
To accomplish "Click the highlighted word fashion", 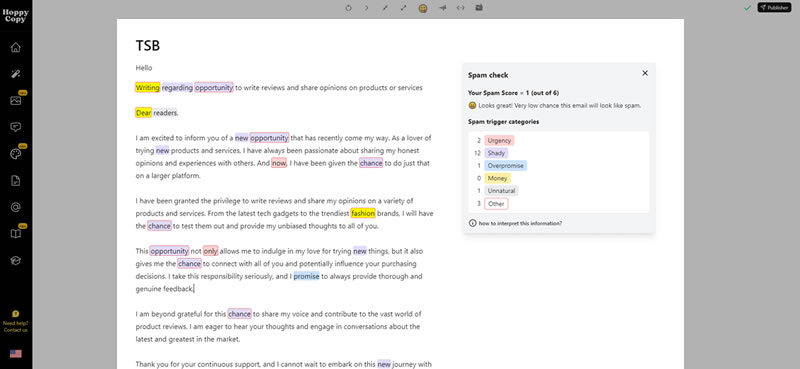I will 363,213.
